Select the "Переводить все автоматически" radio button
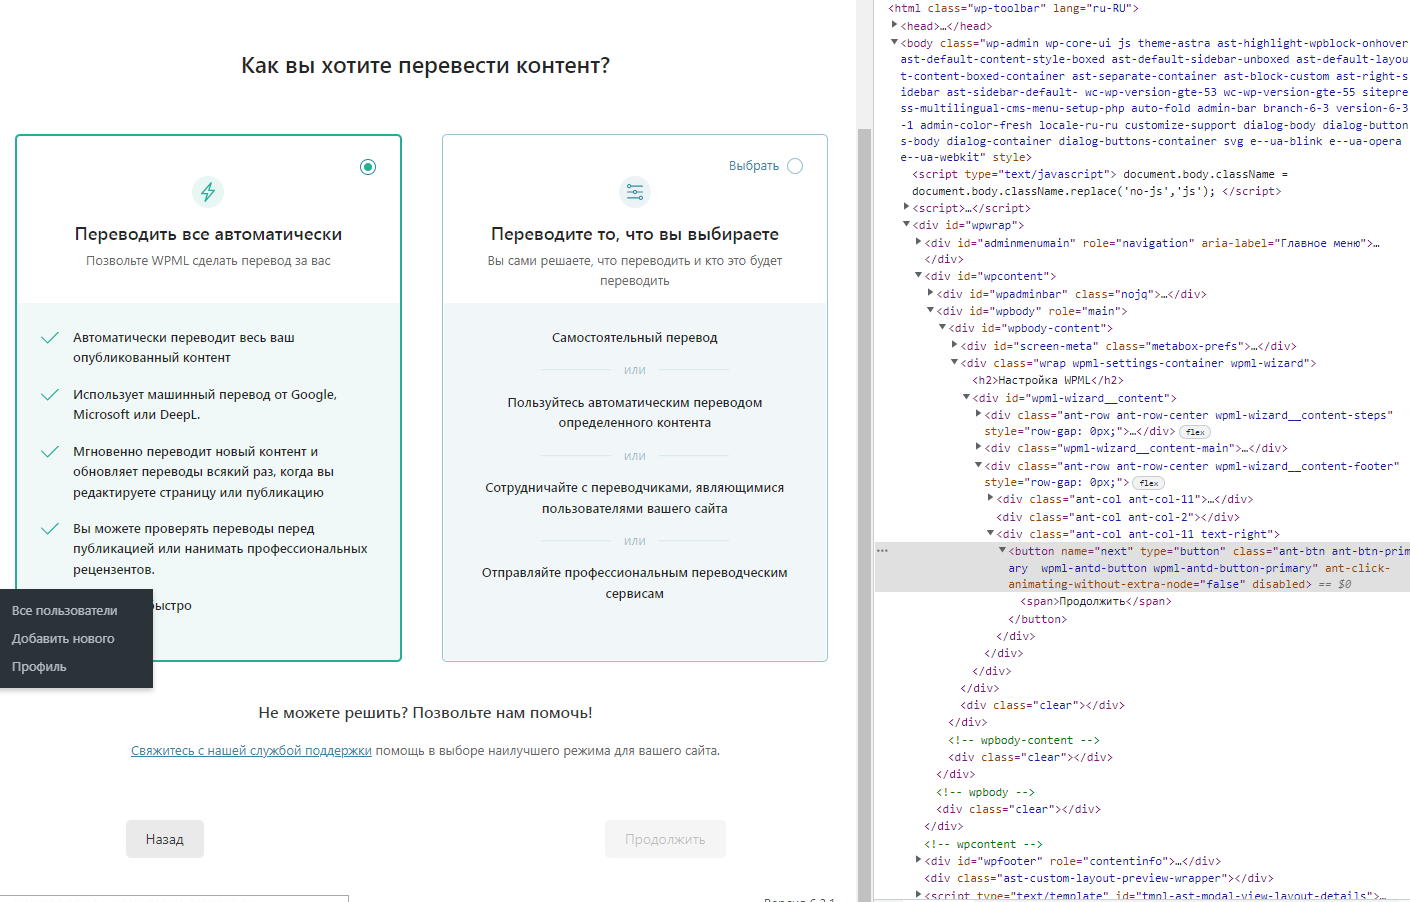Image resolution: width=1410 pixels, height=902 pixels. pyautogui.click(x=368, y=167)
